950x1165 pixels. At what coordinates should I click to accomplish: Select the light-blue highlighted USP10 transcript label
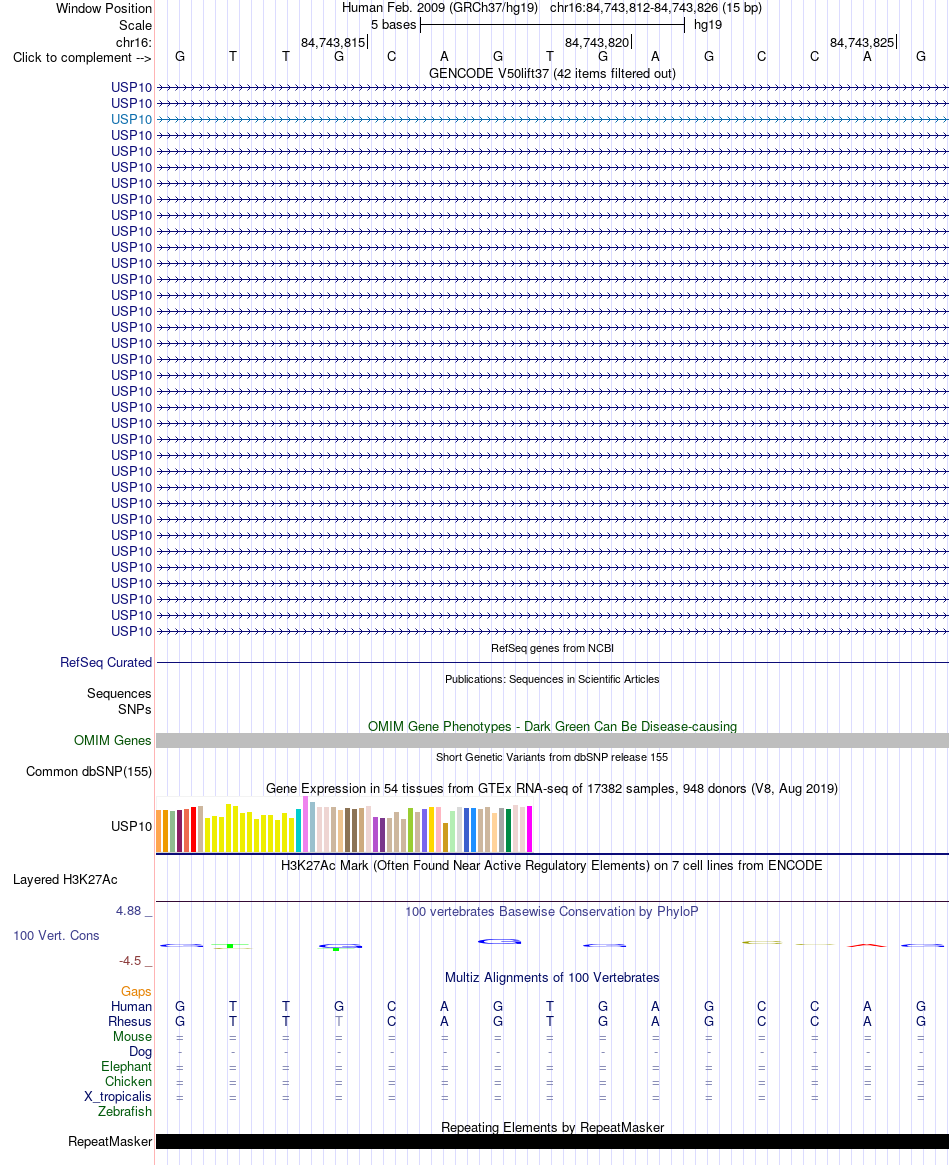pyautogui.click(x=131, y=120)
